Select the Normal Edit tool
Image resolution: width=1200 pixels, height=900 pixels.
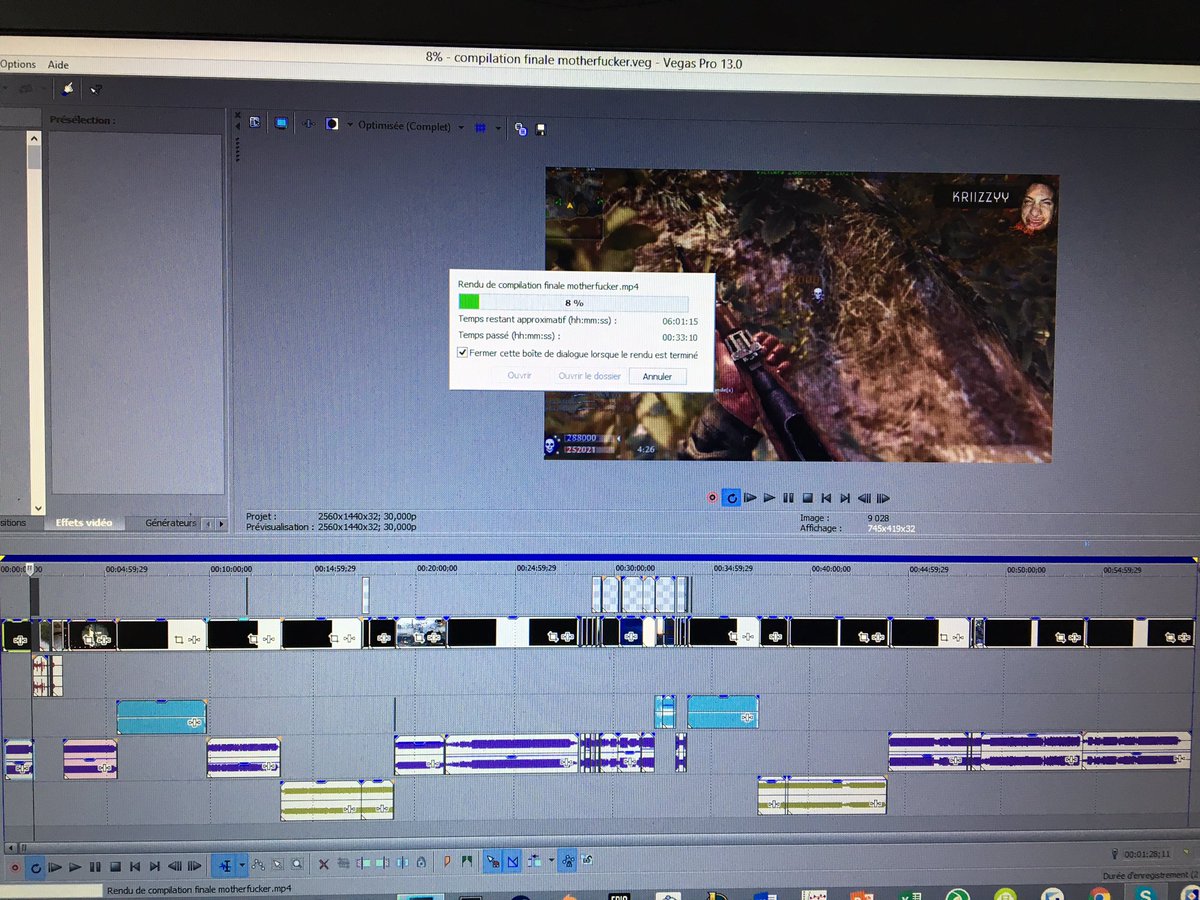[224, 866]
